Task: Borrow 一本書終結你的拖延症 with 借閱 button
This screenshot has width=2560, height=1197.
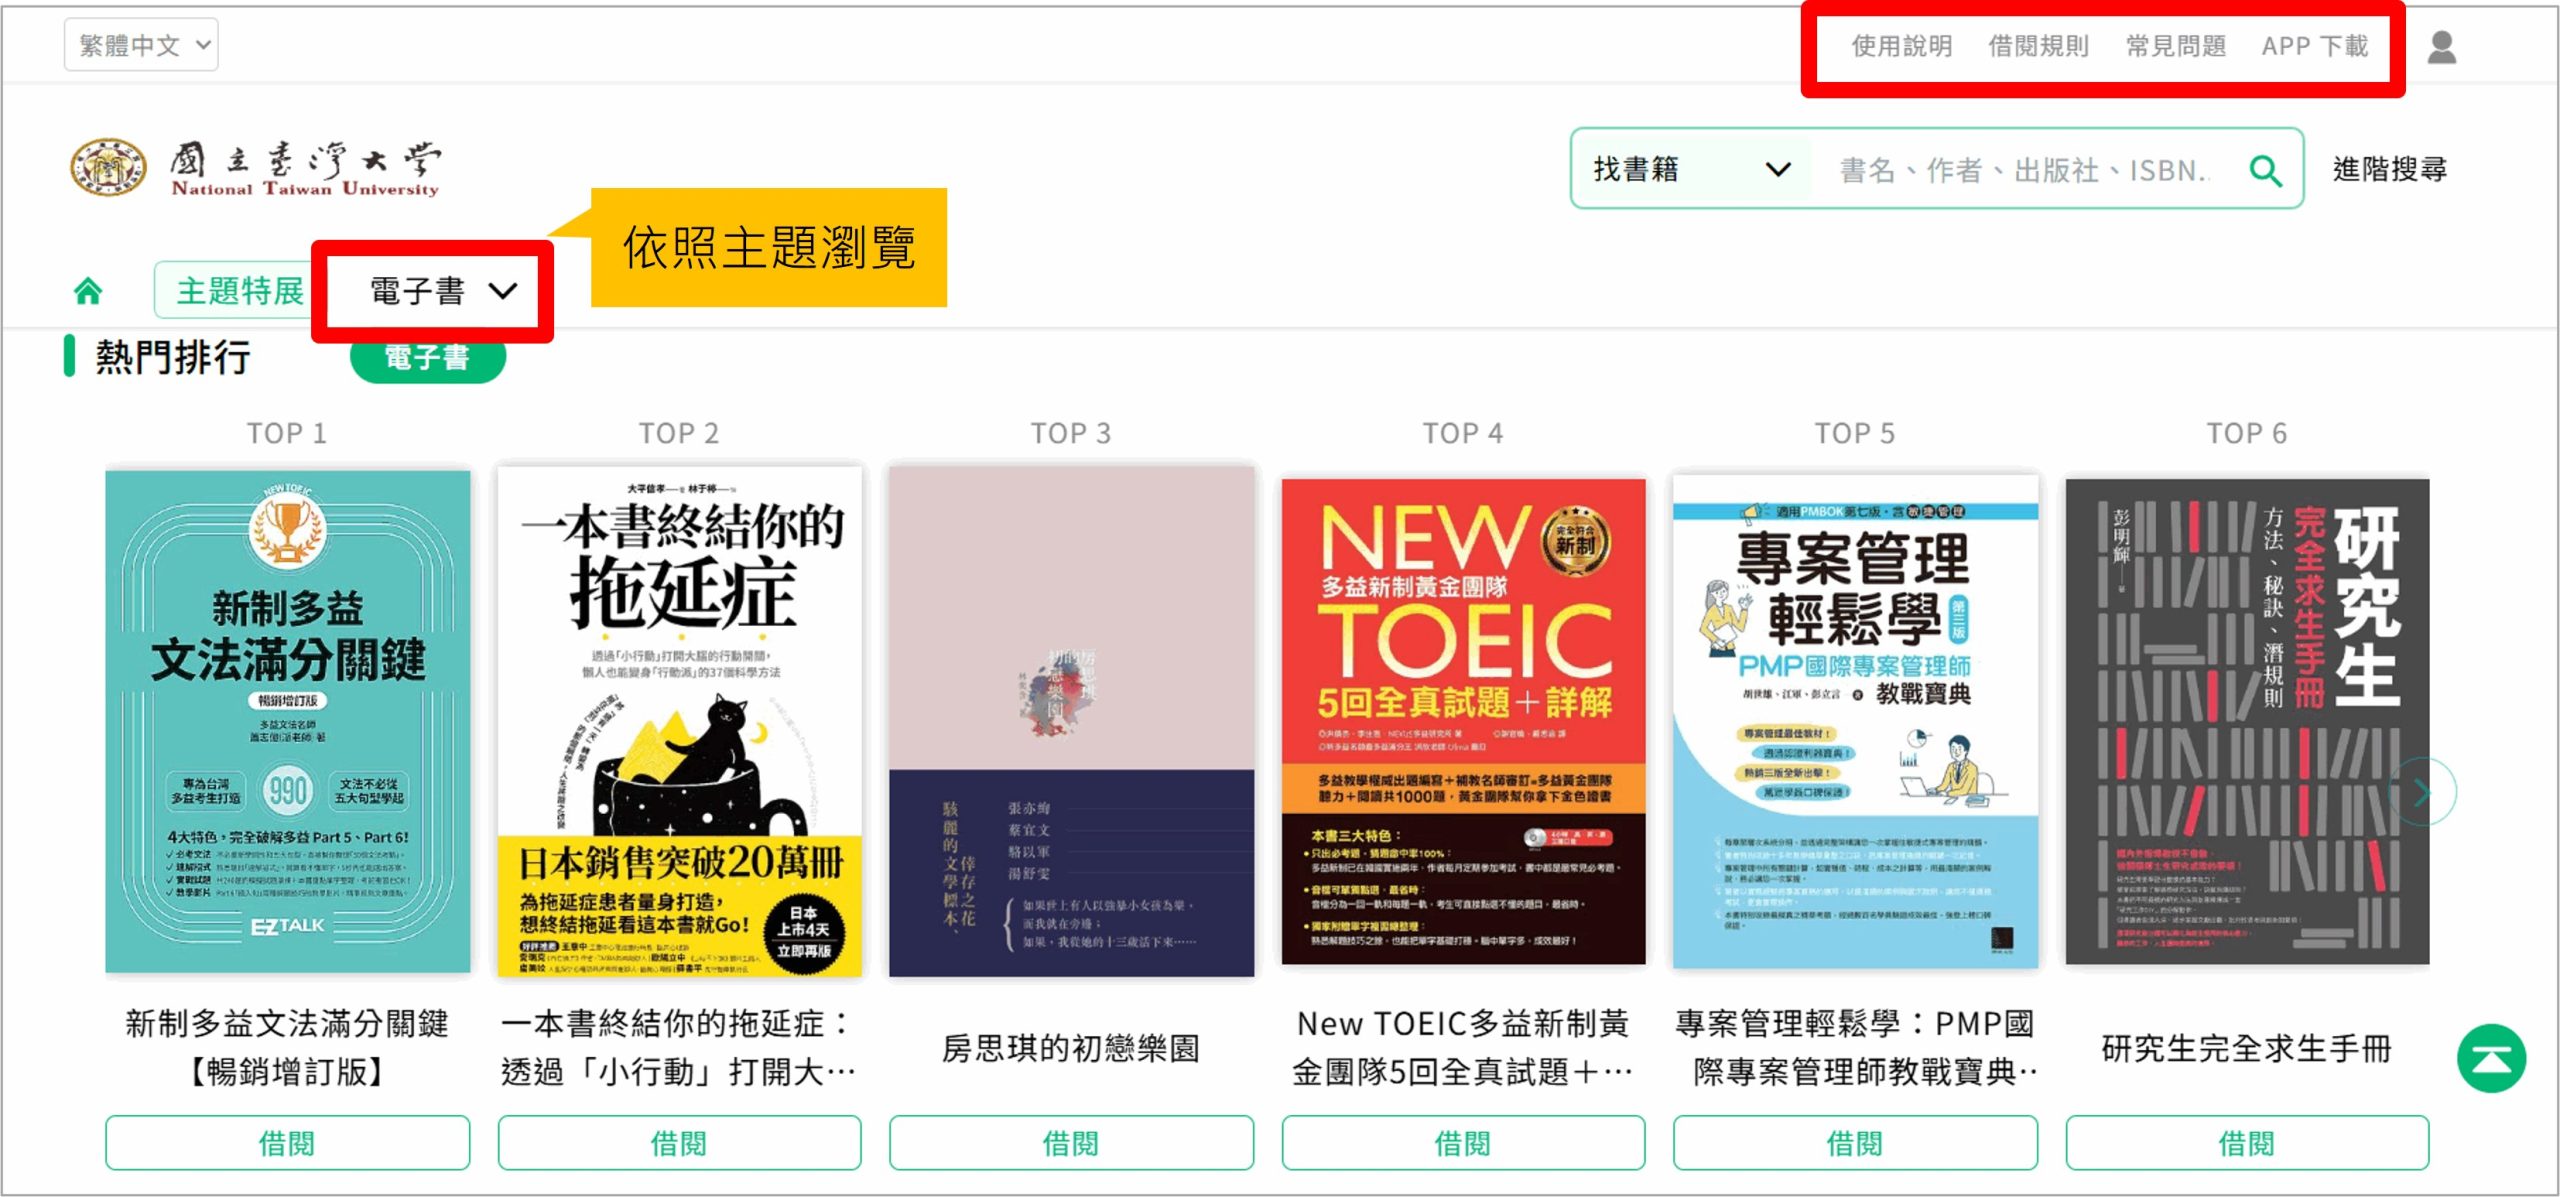Action: tap(679, 1142)
